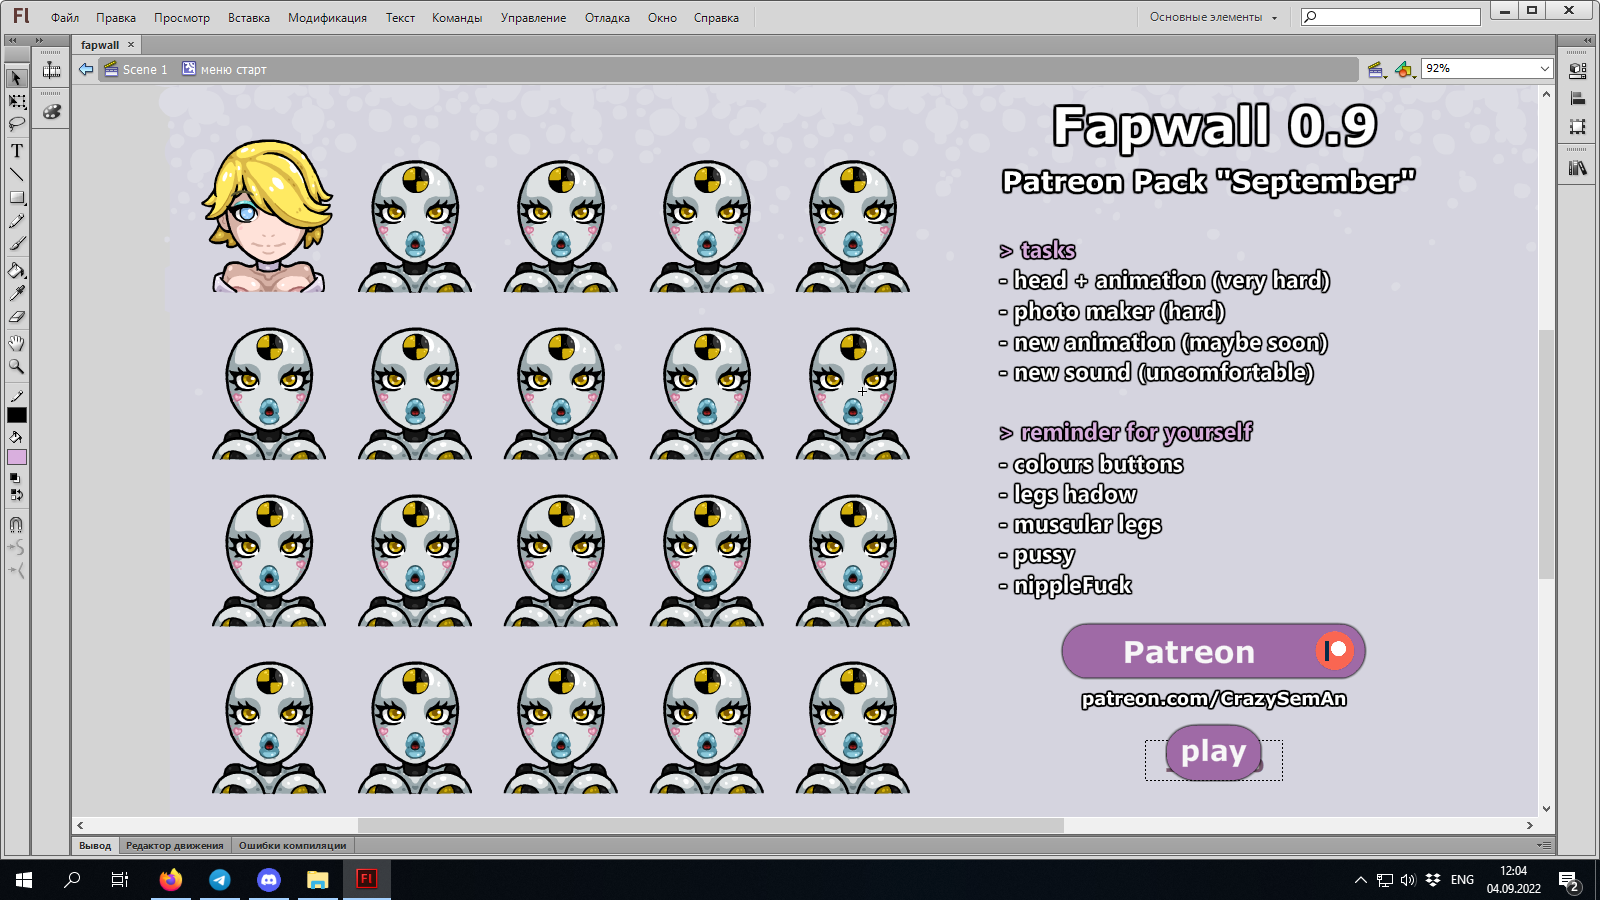
Task: Select the Zoom magnifier tool
Action: click(17, 366)
